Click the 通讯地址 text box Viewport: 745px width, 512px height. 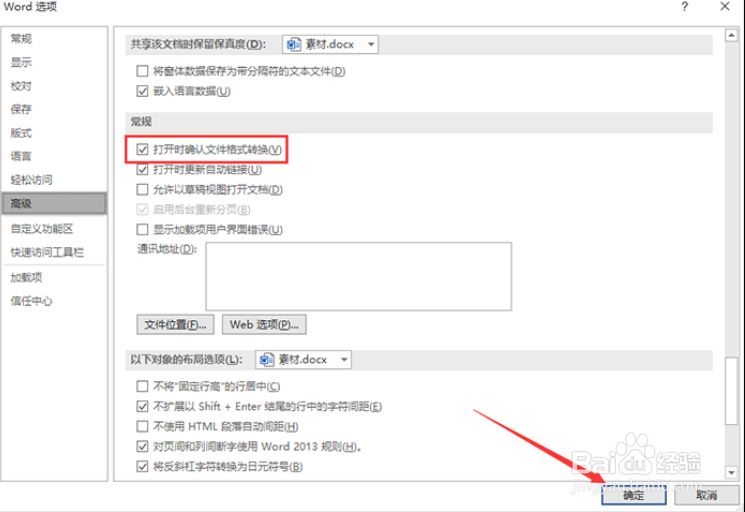coord(359,276)
